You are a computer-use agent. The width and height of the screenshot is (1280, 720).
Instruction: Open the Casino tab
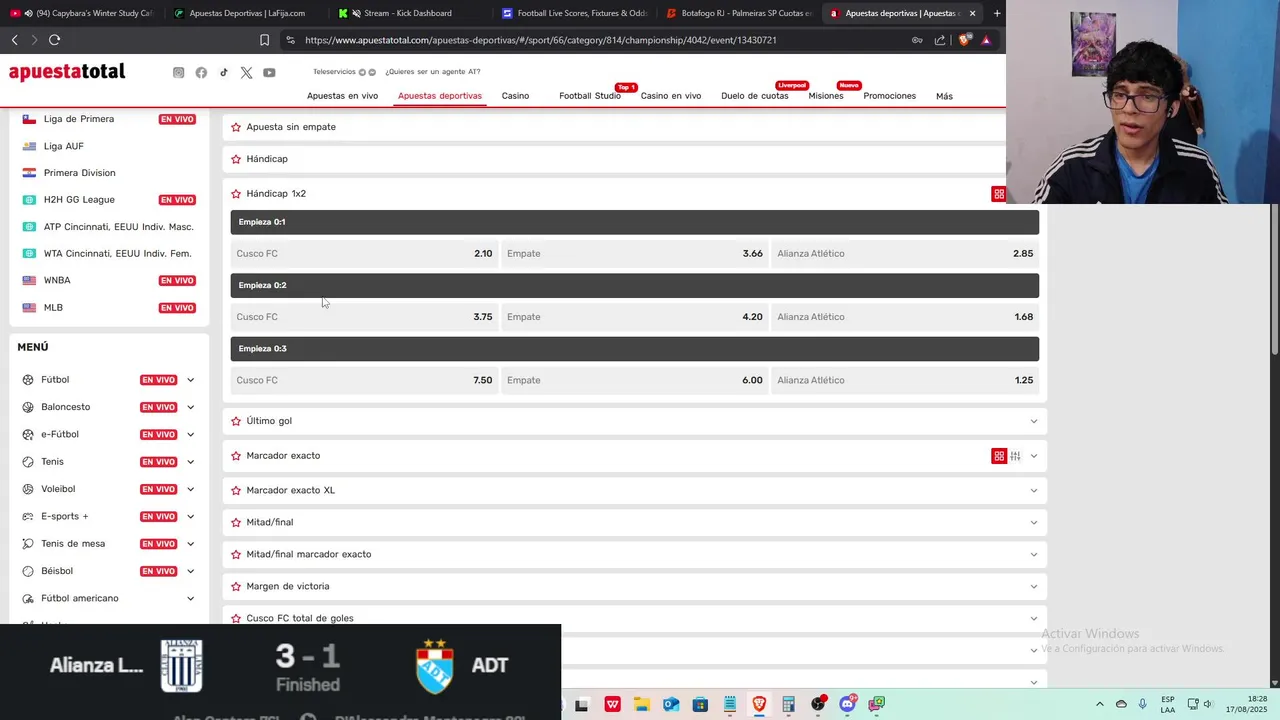[515, 96]
